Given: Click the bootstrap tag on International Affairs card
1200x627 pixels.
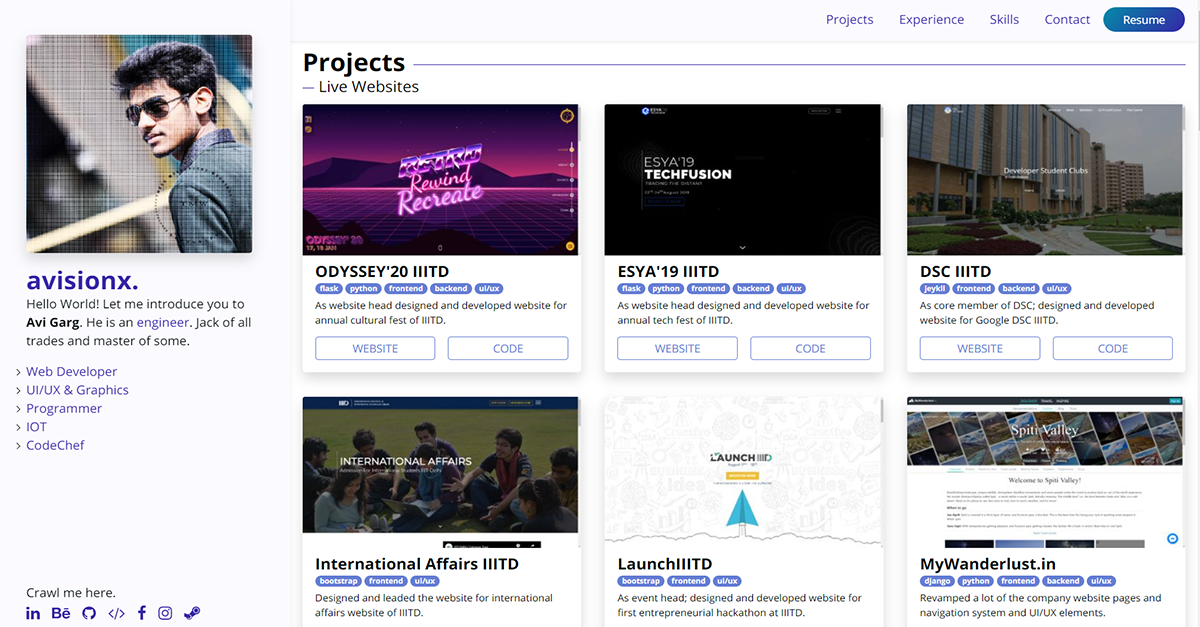Looking at the screenshot, I should [x=338, y=581].
